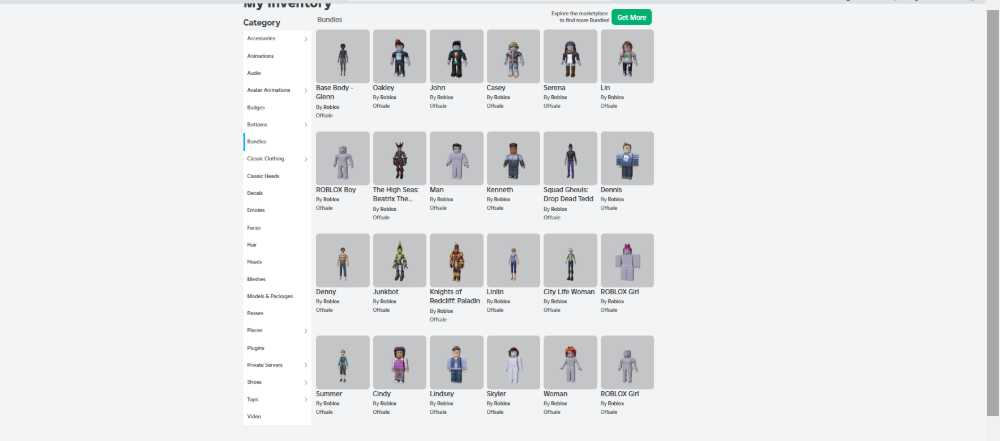This screenshot has height=441, width=1000.
Task: Select the Bundles category
Action: tap(256, 142)
